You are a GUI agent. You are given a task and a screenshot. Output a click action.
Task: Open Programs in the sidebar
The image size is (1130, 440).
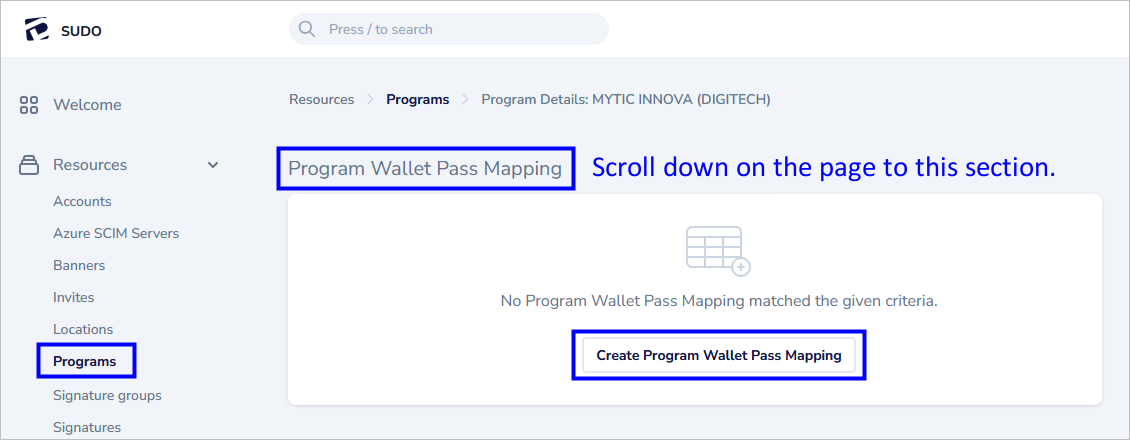(x=85, y=361)
